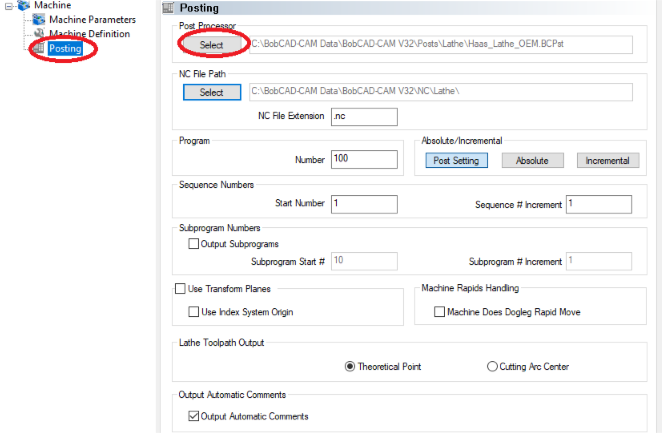Click the Program Number field
This screenshot has height=433, width=662.
tap(364, 160)
